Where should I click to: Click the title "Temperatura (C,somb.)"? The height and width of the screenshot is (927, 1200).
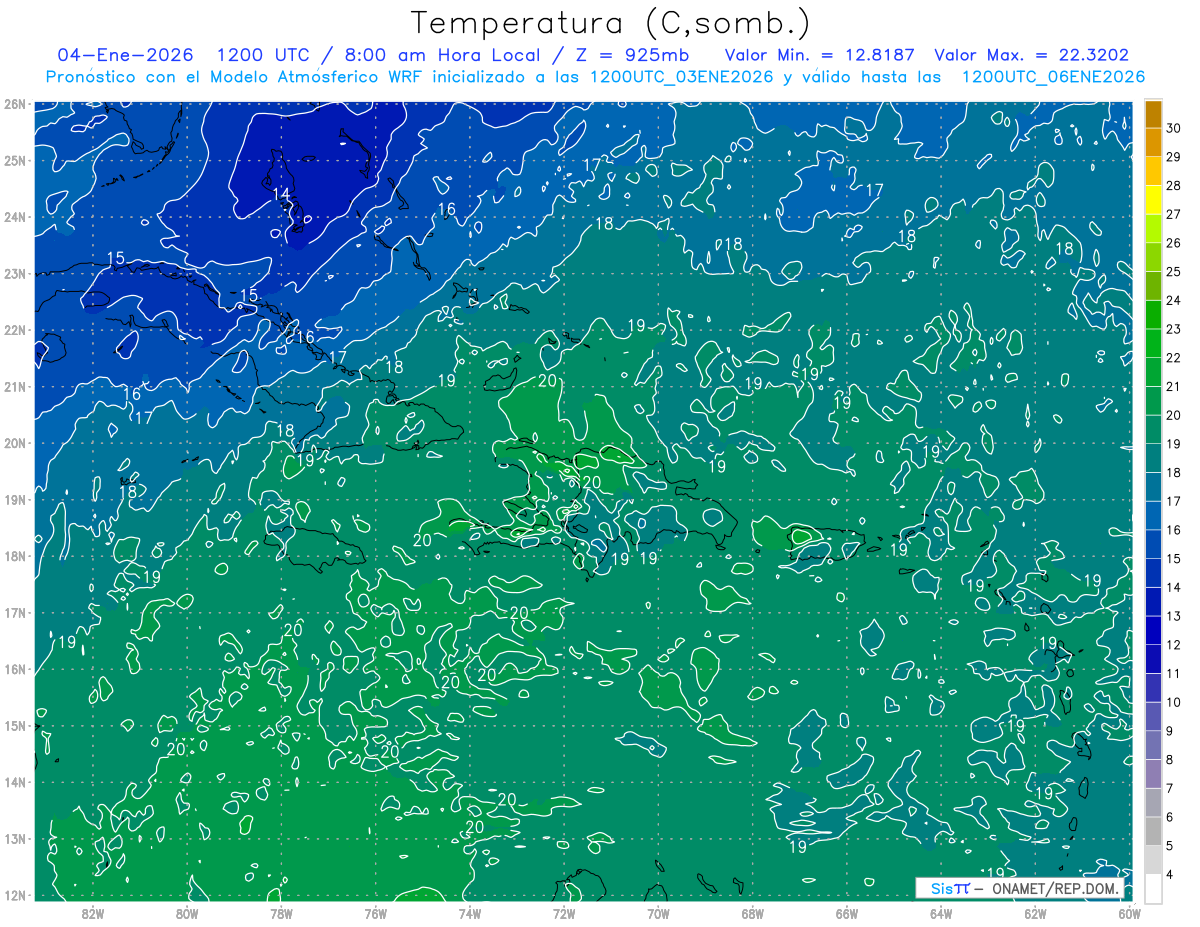[611, 23]
